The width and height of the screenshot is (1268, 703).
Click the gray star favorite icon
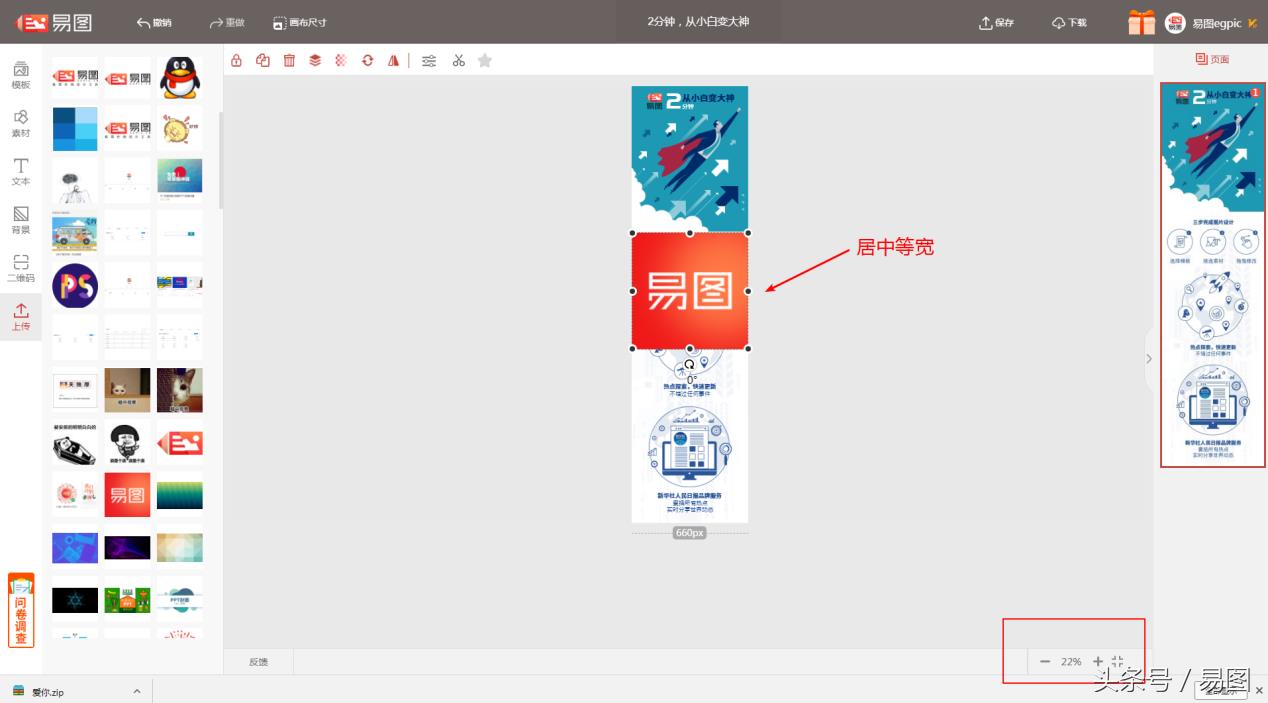point(485,61)
